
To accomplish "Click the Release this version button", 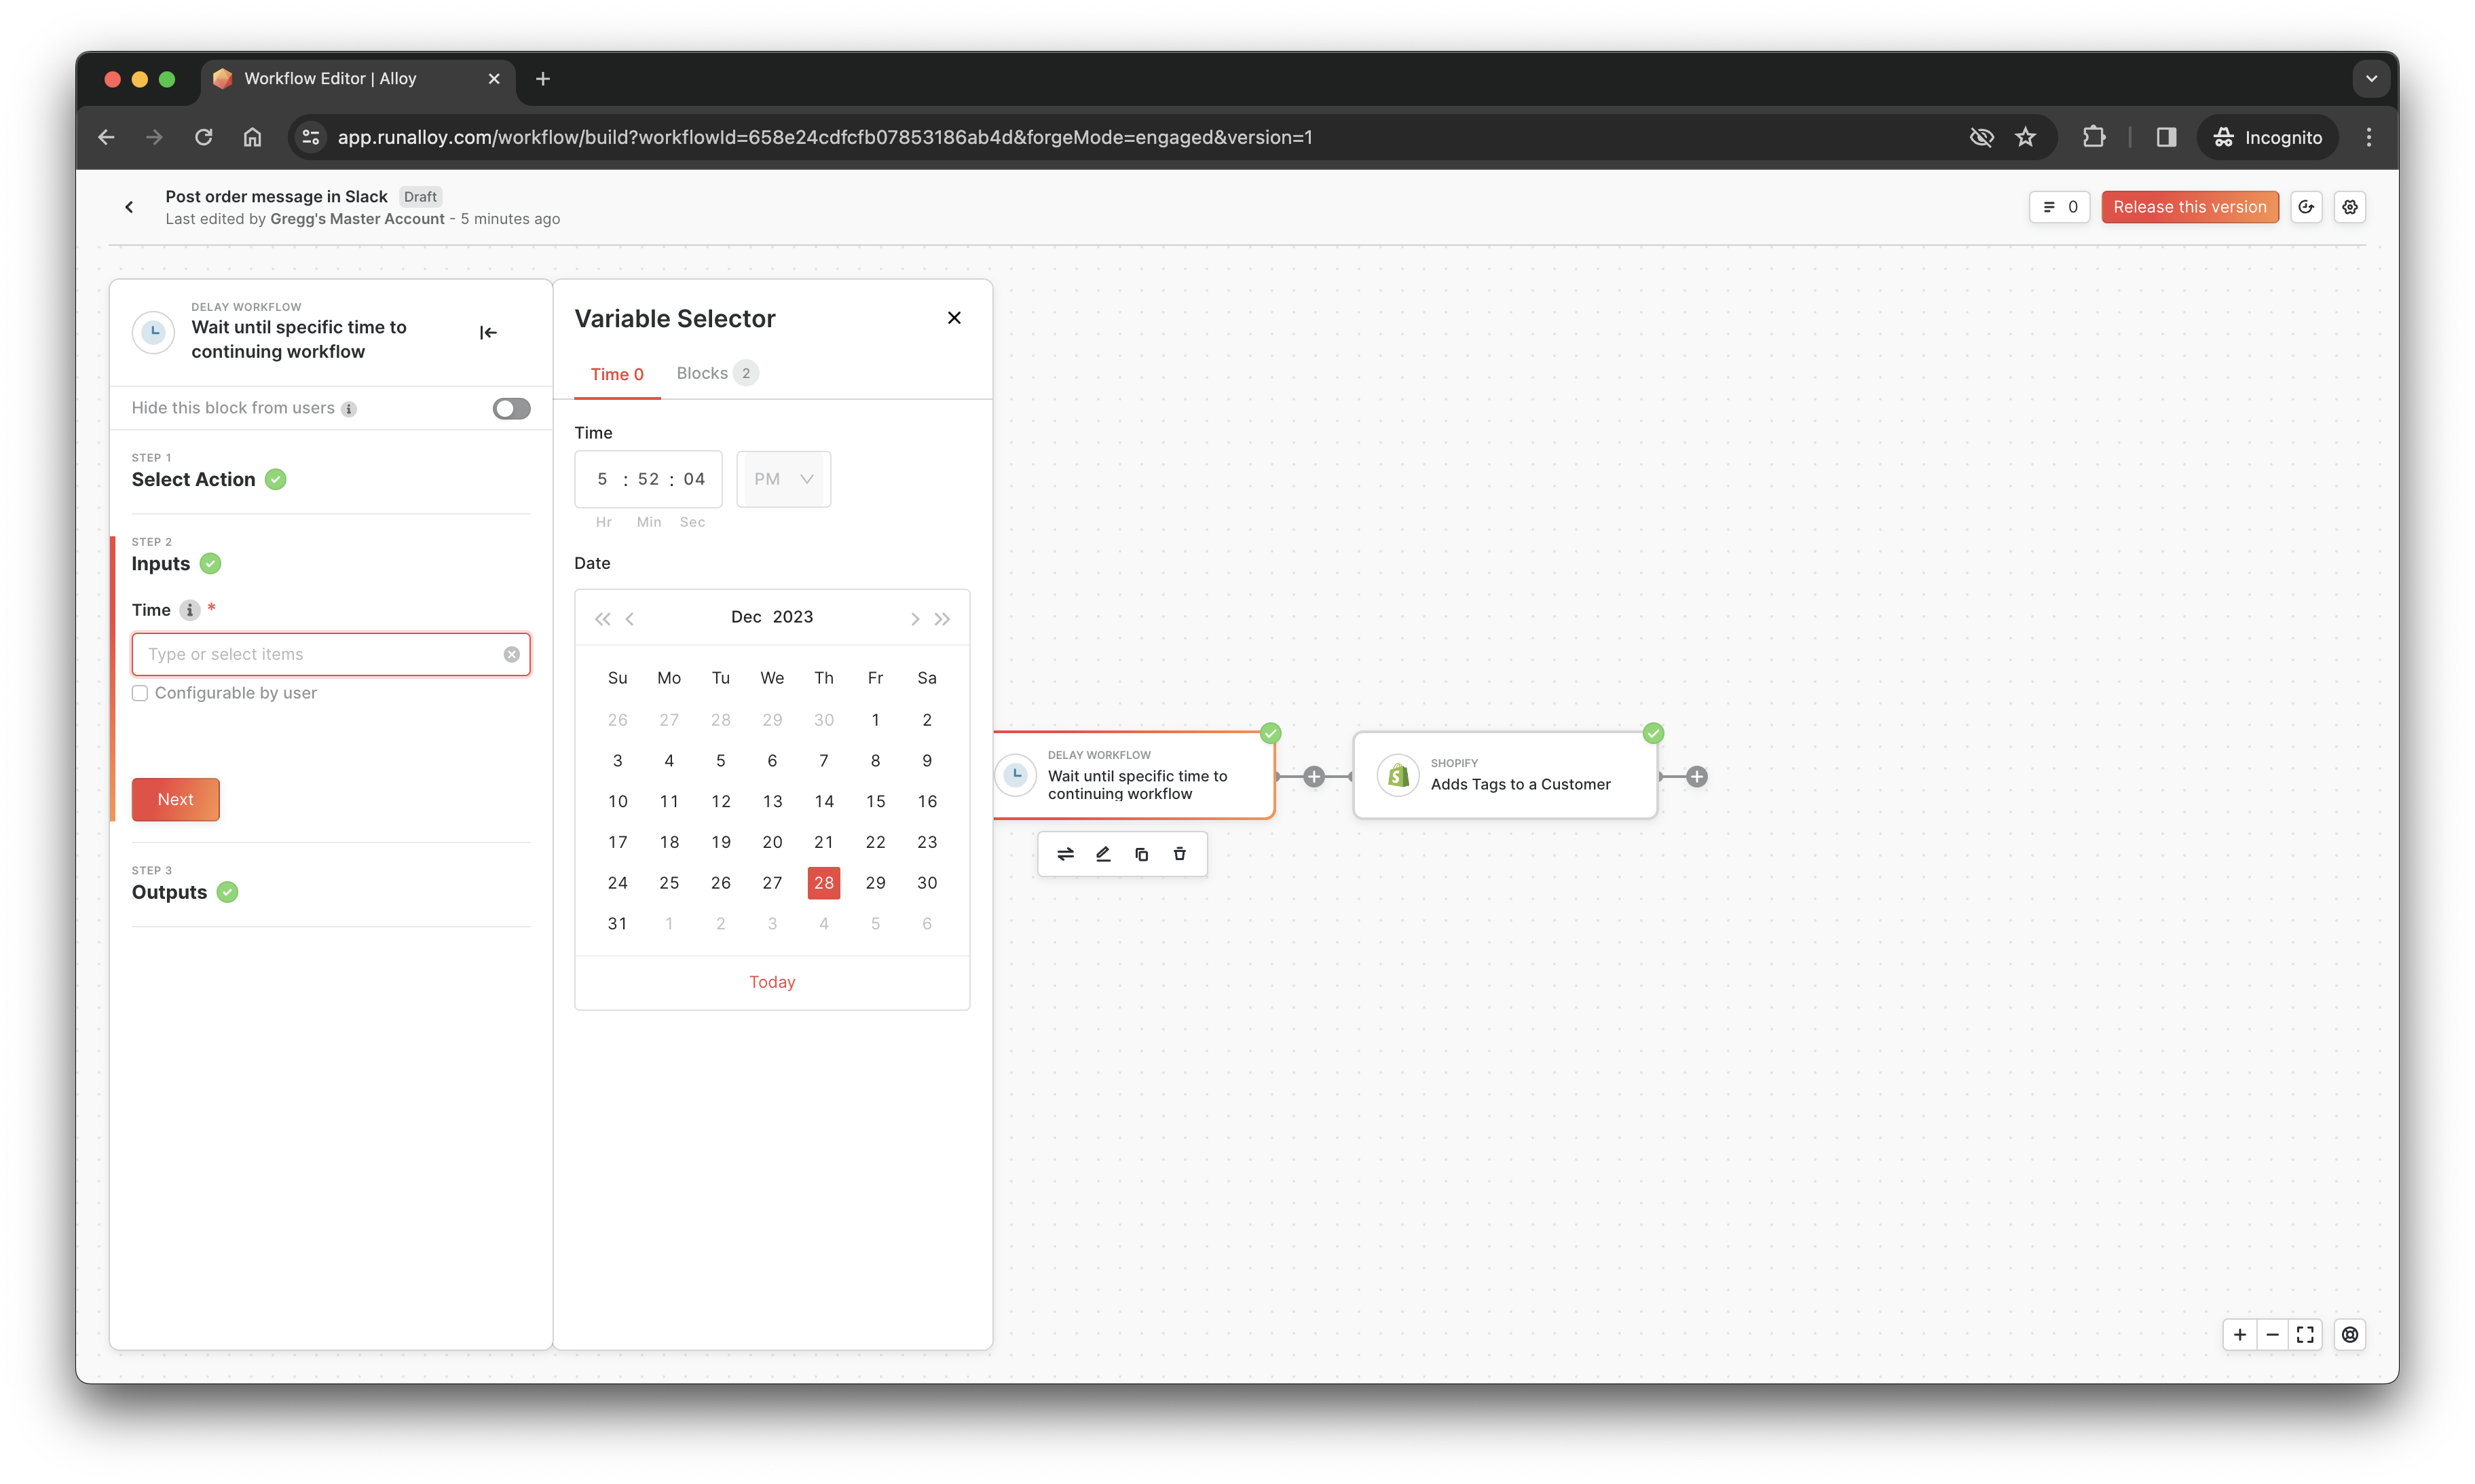I will coord(2189,207).
